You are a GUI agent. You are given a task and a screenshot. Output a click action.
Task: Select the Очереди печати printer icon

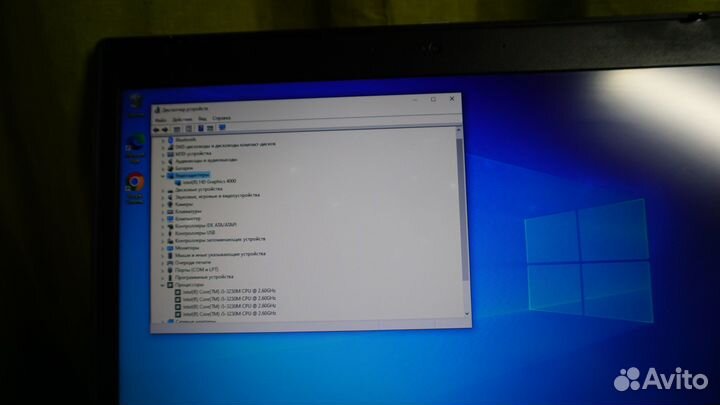[170, 263]
